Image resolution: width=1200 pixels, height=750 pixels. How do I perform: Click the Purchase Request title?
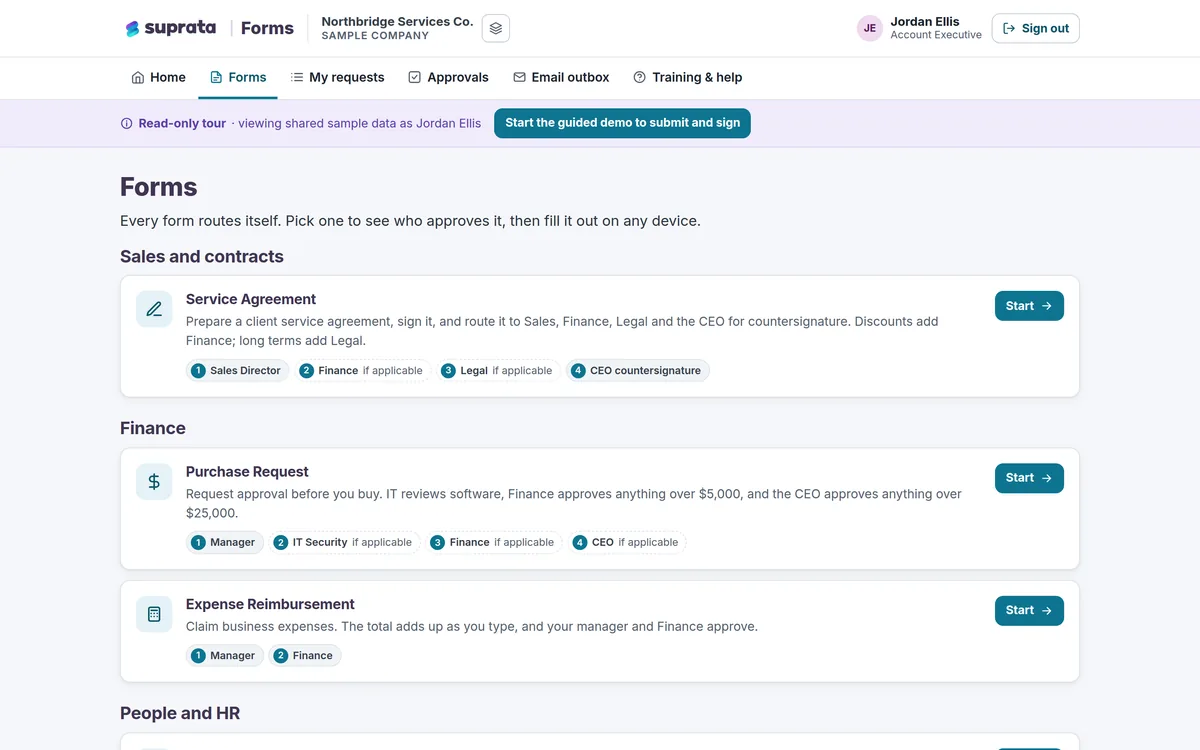247,472
